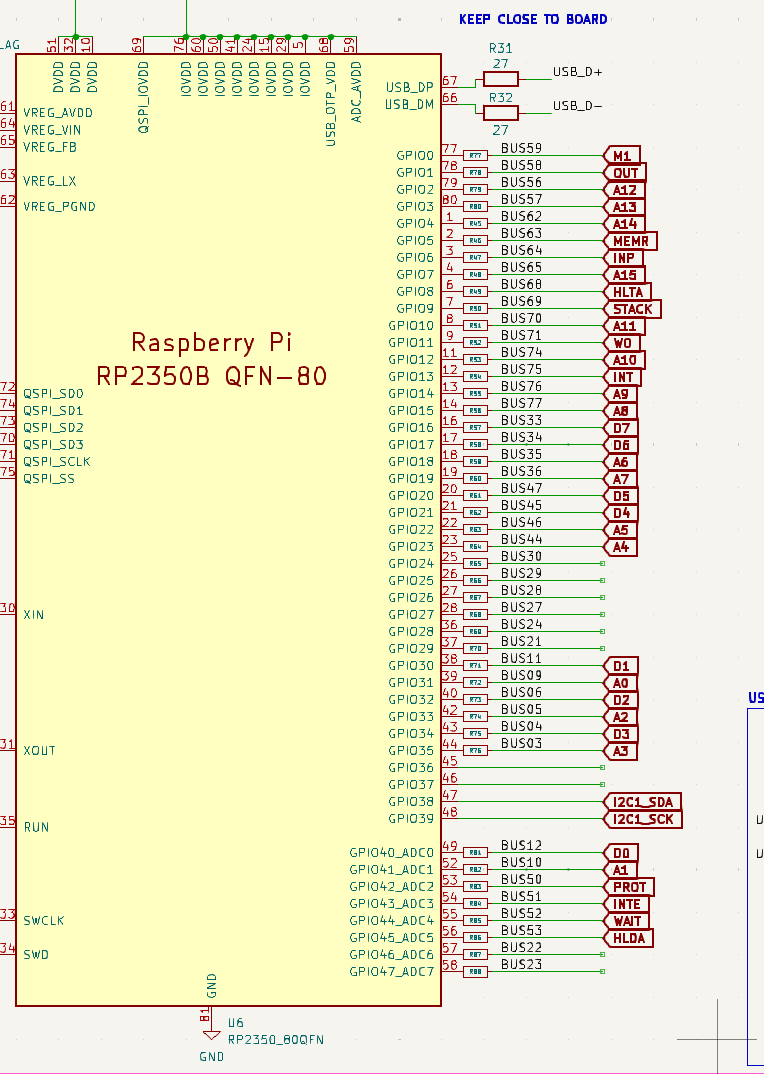Click the RP2350_80QFN value text
The height and width of the screenshot is (1074, 764).
275,1040
